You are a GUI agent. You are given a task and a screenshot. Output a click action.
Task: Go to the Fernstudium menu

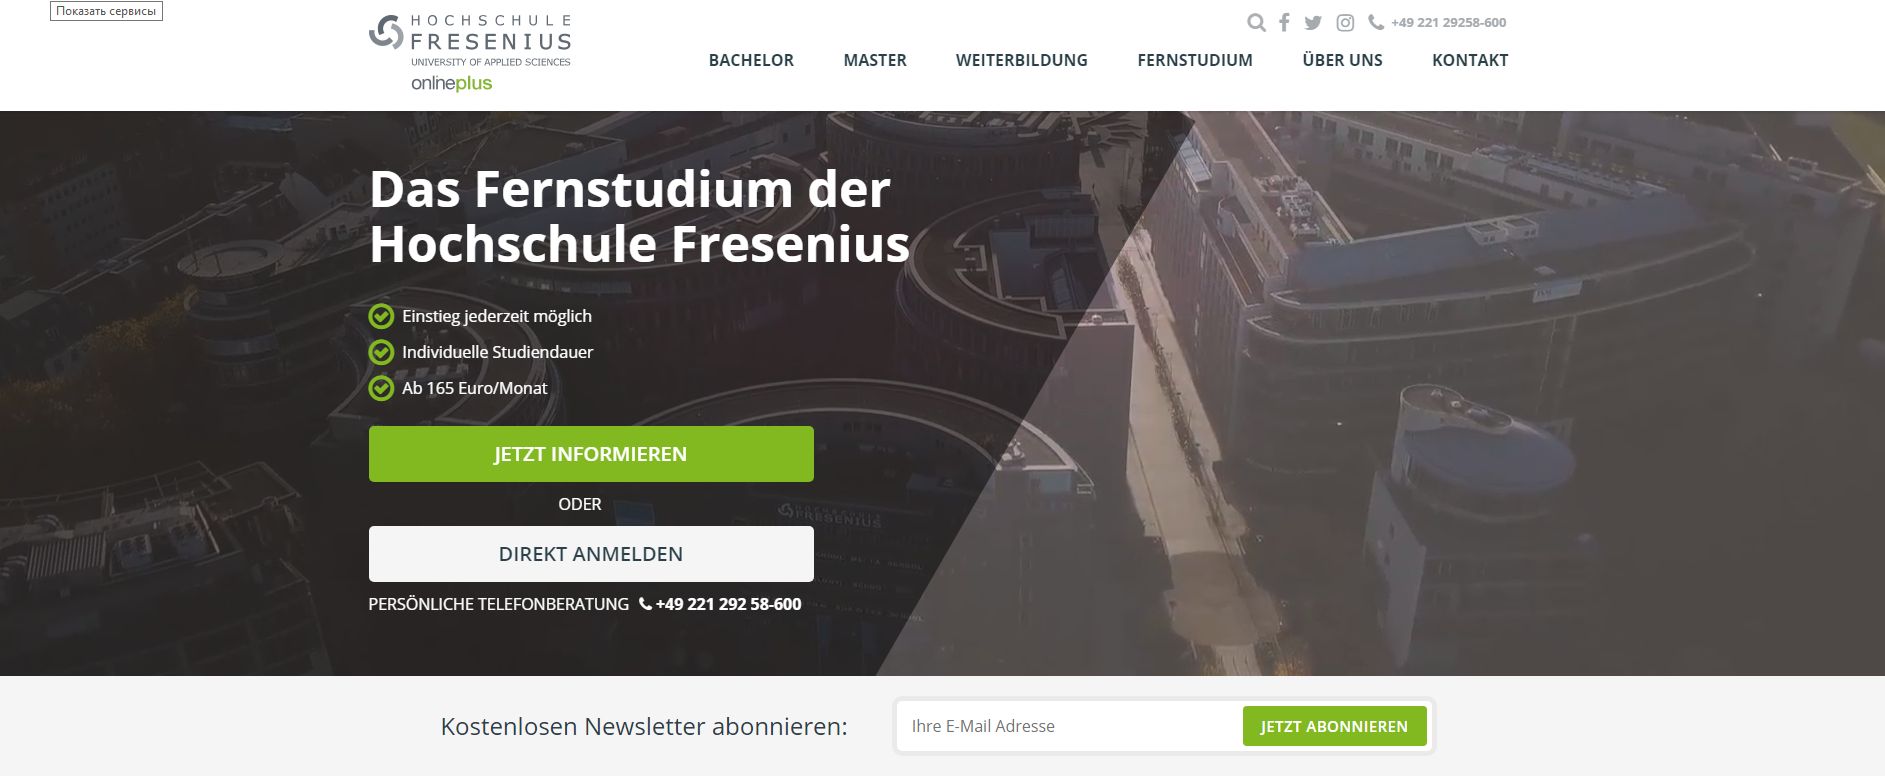[x=1195, y=60]
